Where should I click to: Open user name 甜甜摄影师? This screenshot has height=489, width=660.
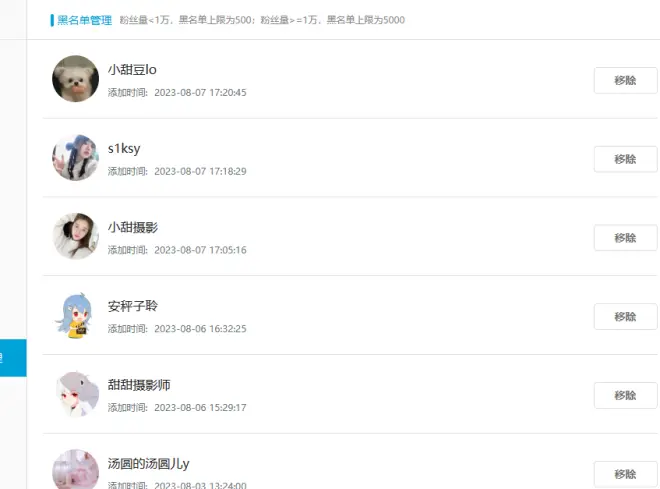139,385
